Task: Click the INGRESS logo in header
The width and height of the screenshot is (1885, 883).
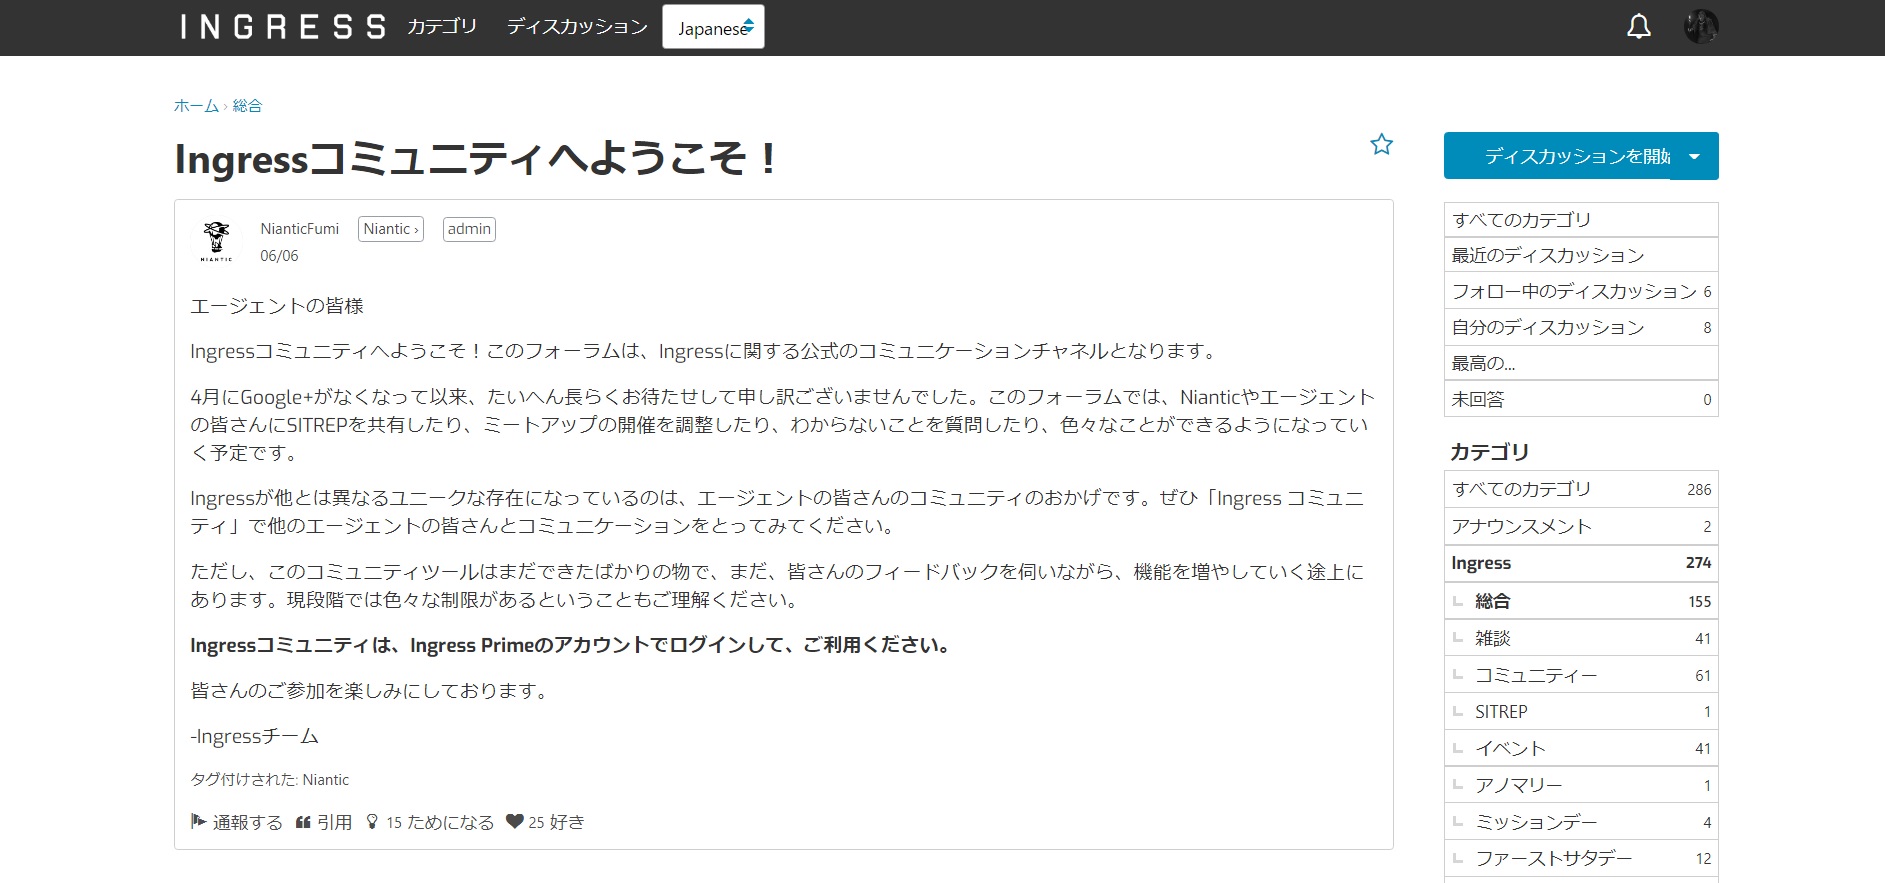Action: (283, 27)
